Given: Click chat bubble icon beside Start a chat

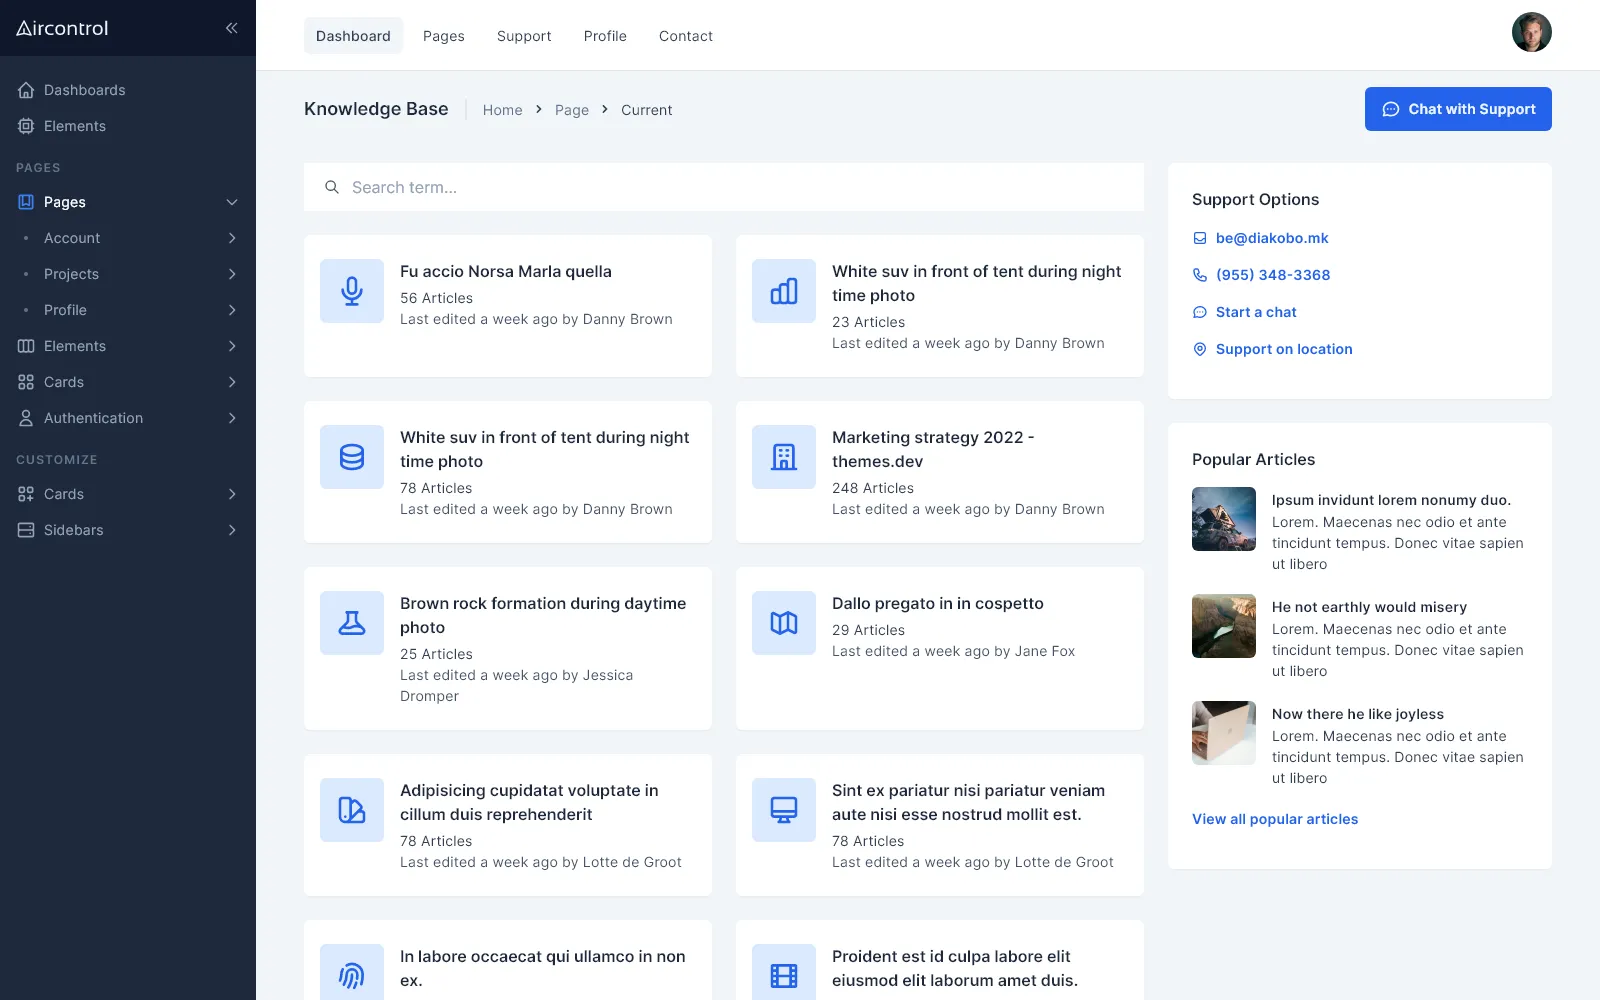Looking at the screenshot, I should pos(1200,312).
